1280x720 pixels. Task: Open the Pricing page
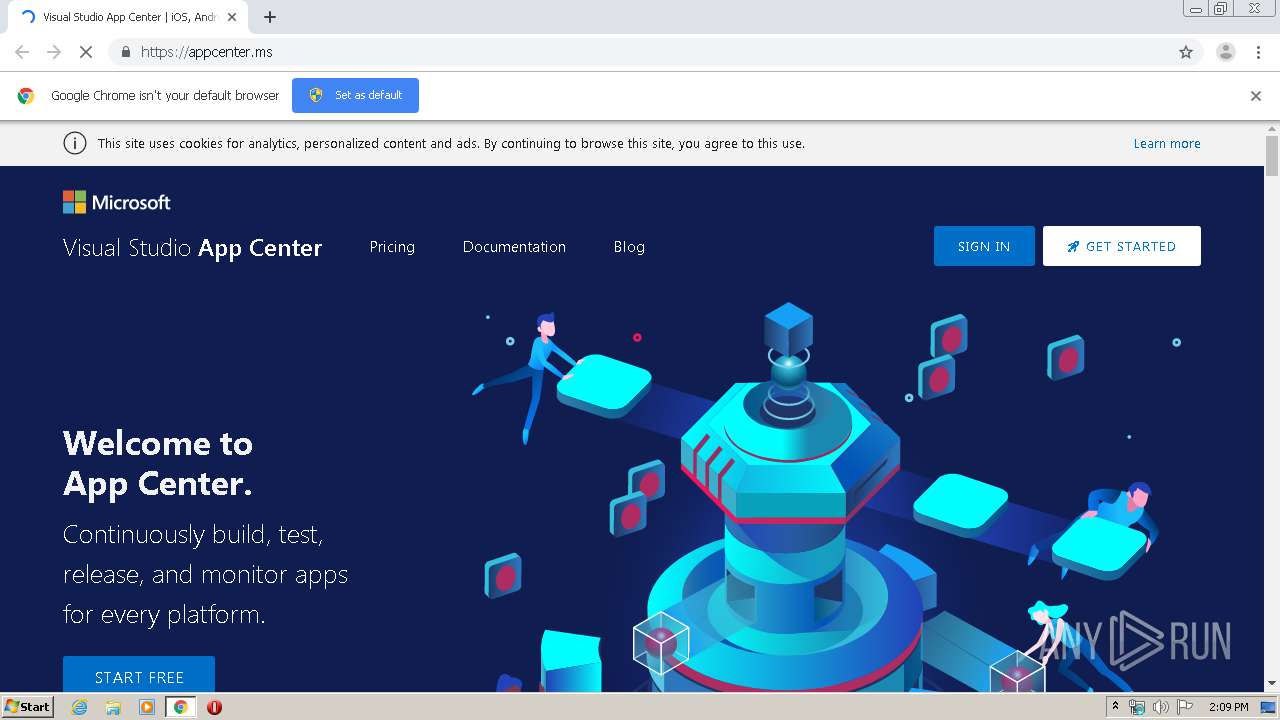coord(392,247)
